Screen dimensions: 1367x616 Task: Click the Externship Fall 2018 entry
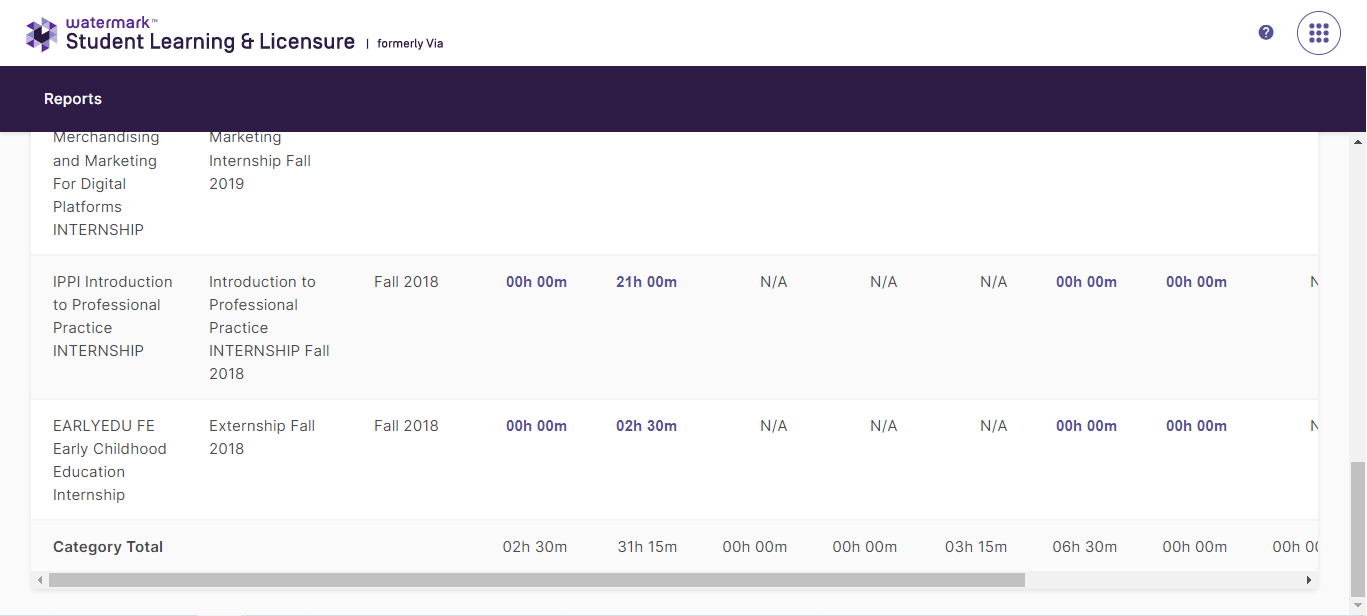261,437
